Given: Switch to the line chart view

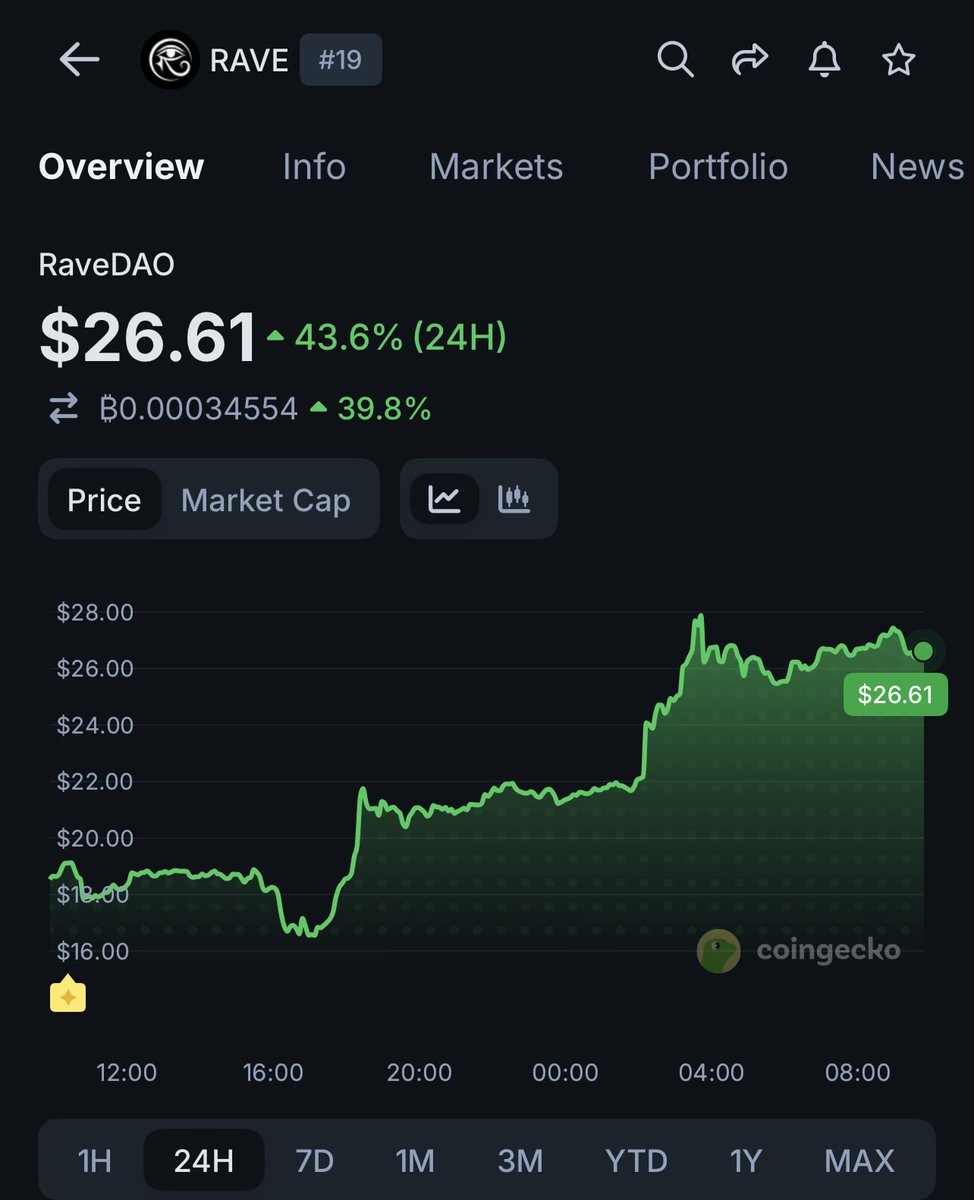Looking at the screenshot, I should click(444, 499).
